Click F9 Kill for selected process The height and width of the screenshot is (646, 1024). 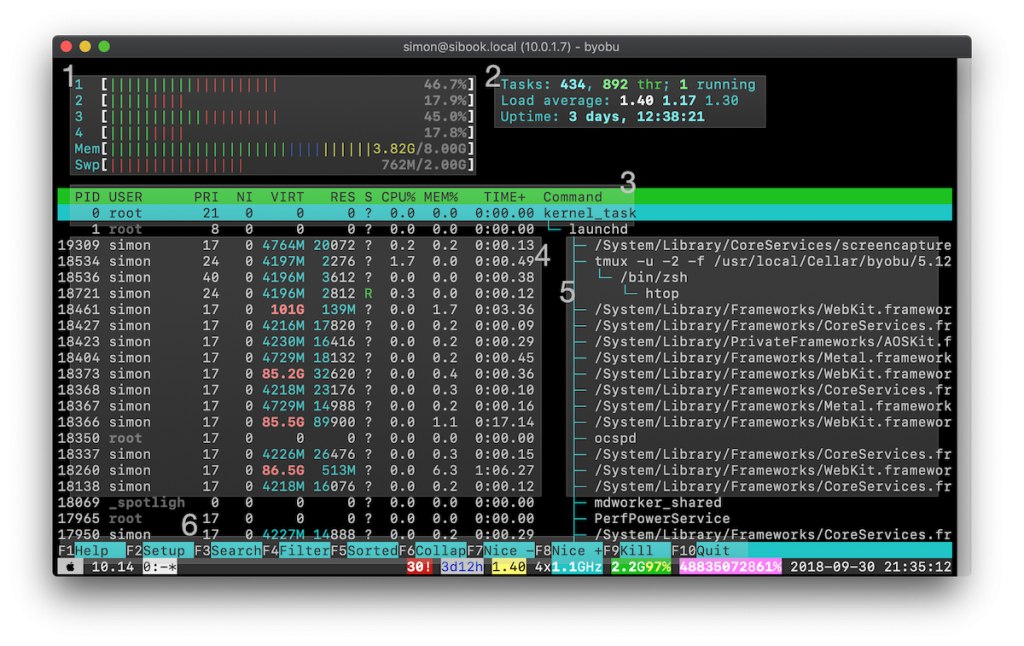click(x=637, y=551)
